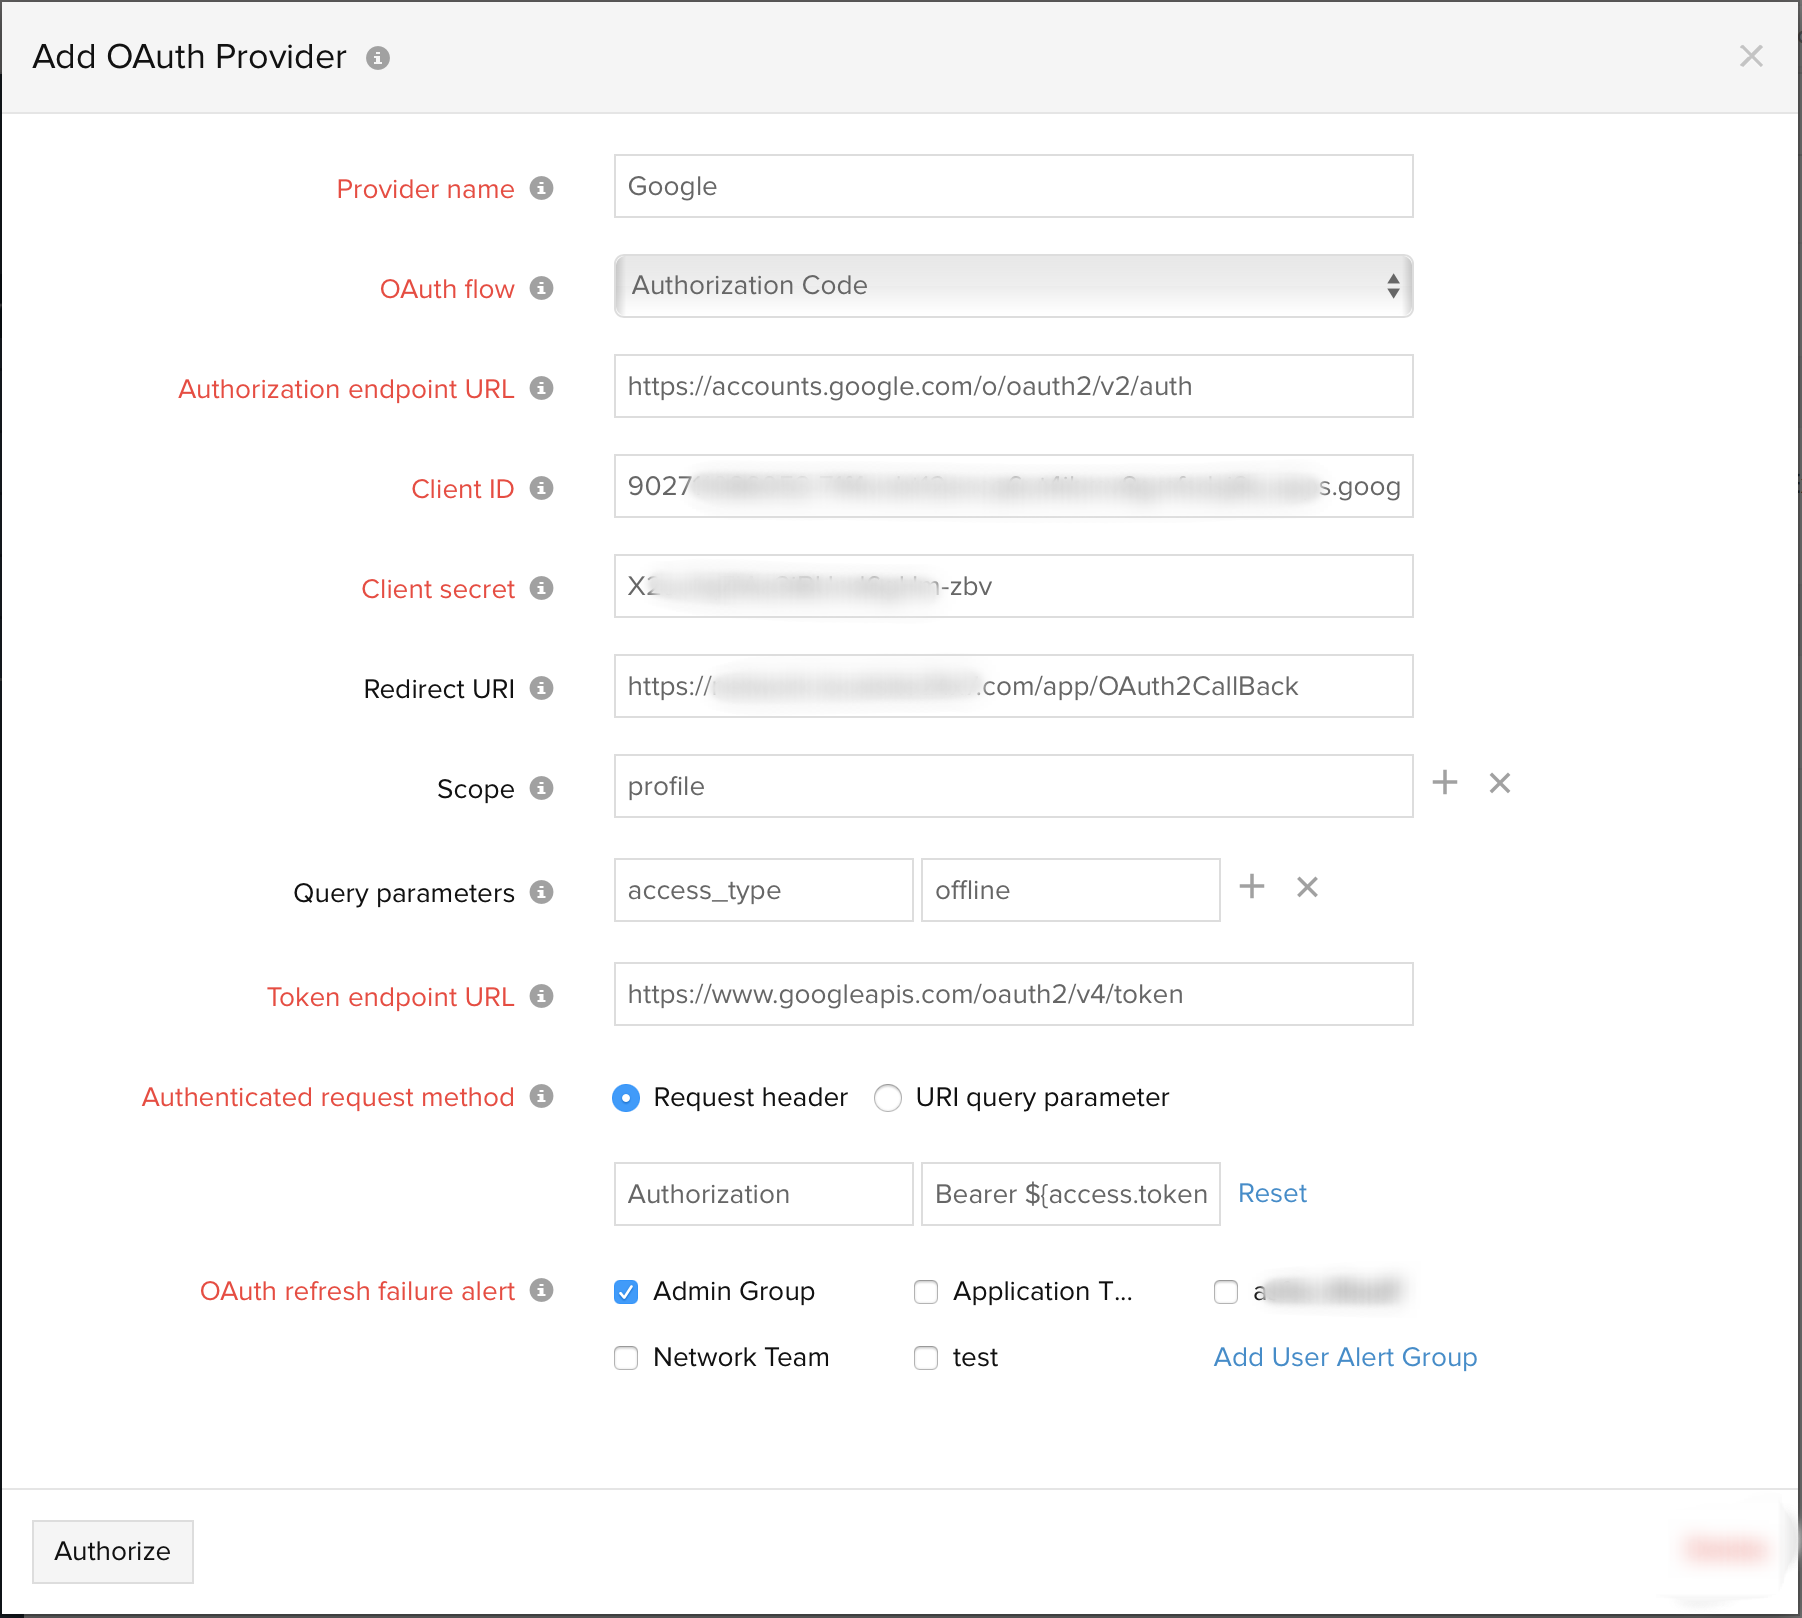Delete the access_type query parameter row

point(1307,886)
